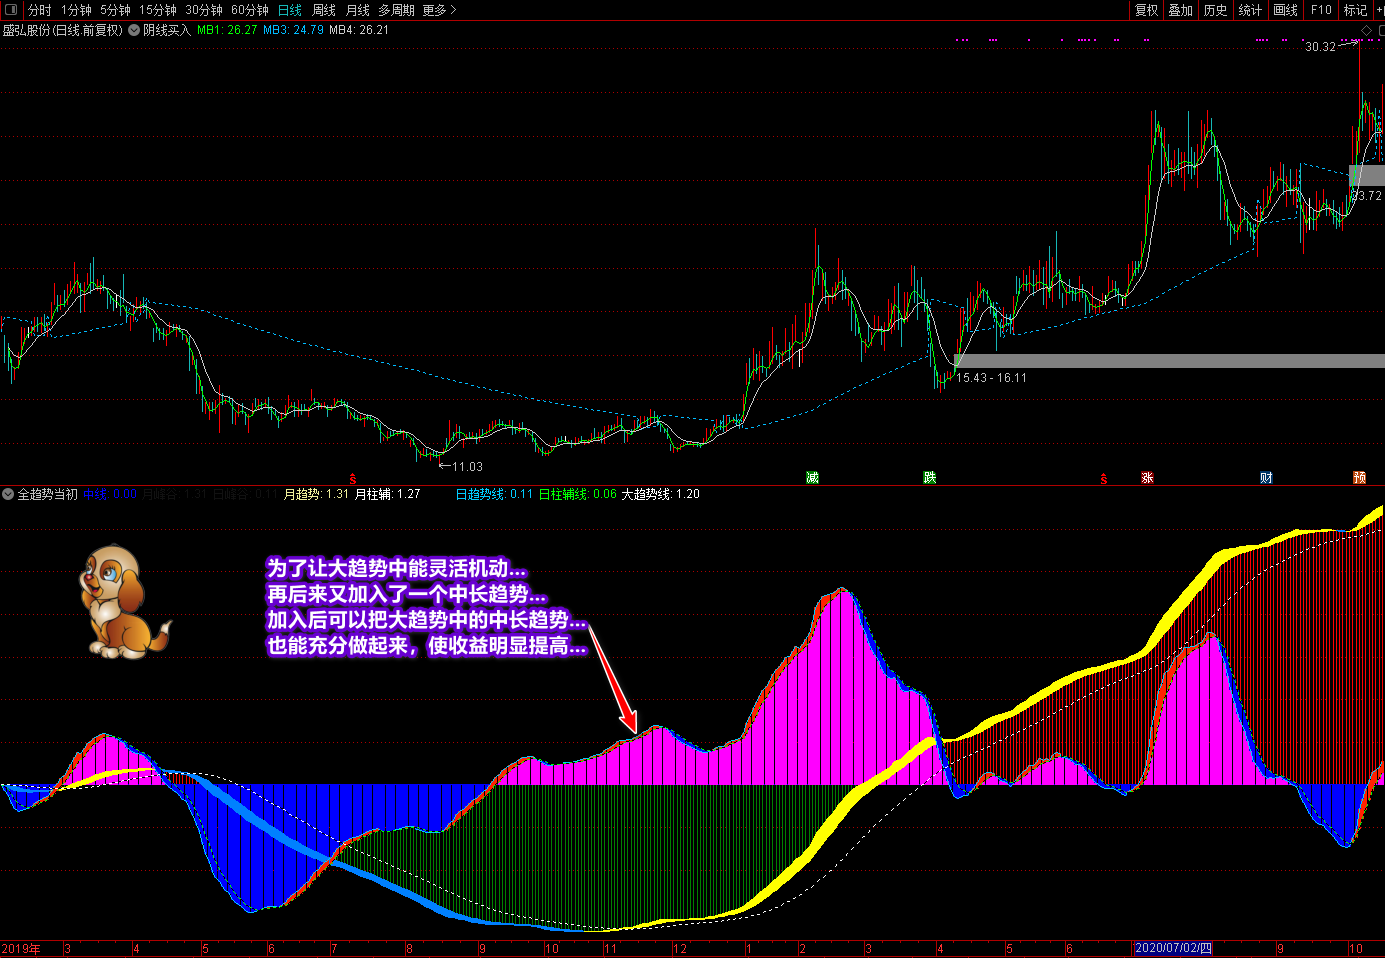Click the blue 财 event marker
The width and height of the screenshot is (1385, 958).
point(1266,478)
